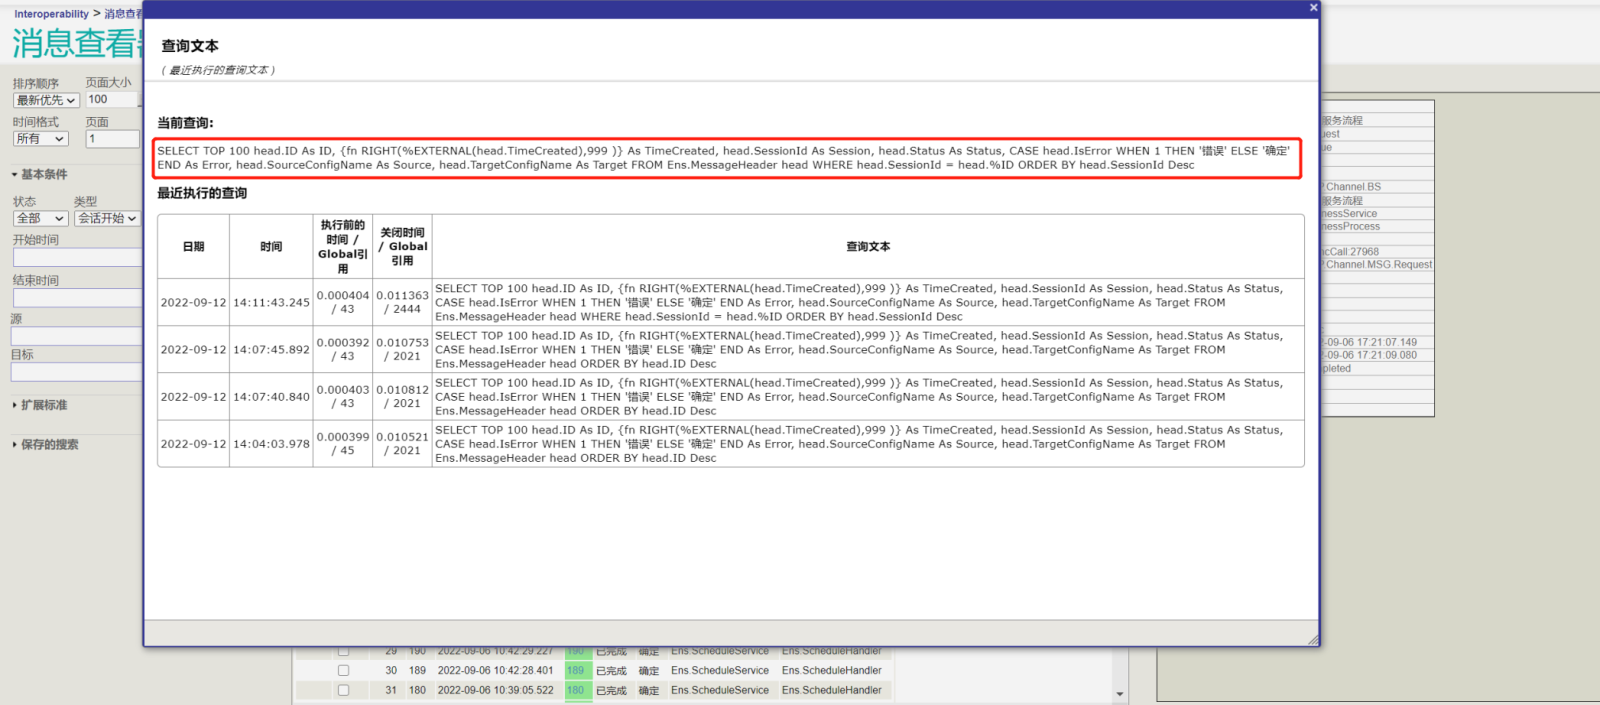Click the green session cell 180
Screen dimensions: 1600x705
(576, 690)
